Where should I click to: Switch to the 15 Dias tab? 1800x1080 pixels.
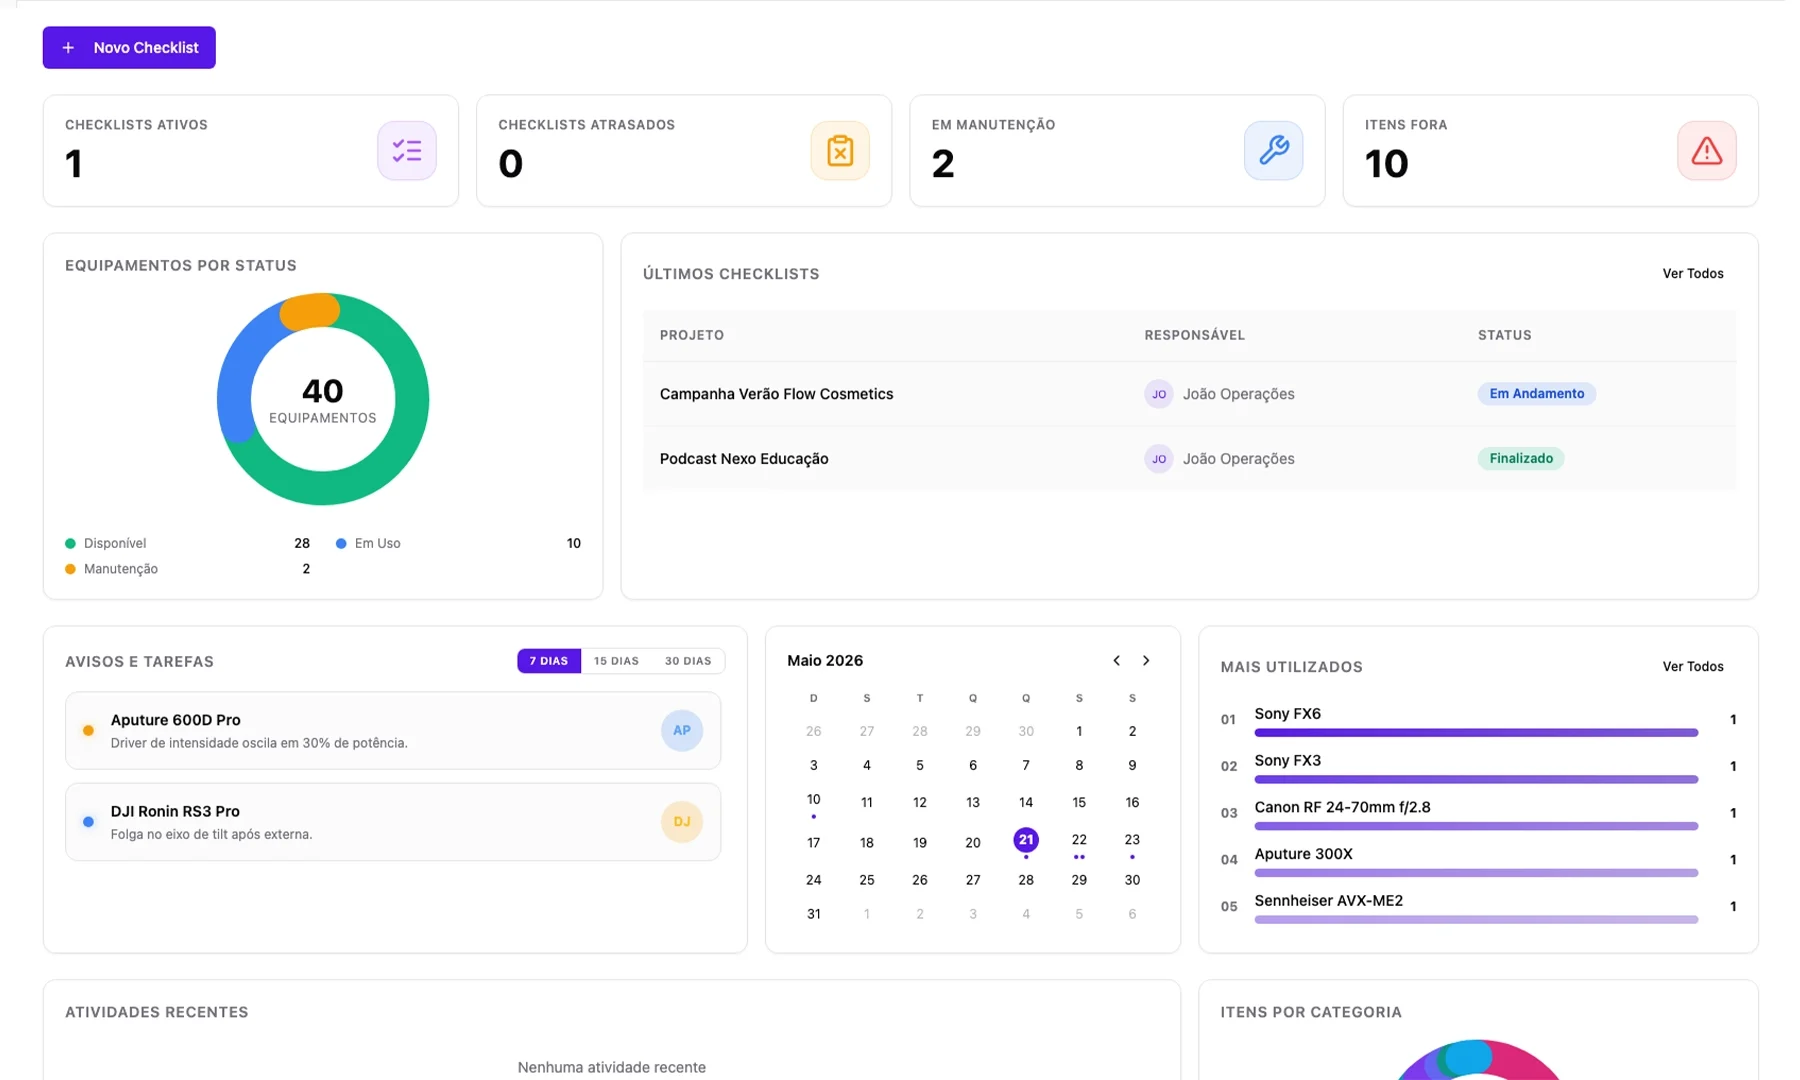pyautogui.click(x=616, y=661)
